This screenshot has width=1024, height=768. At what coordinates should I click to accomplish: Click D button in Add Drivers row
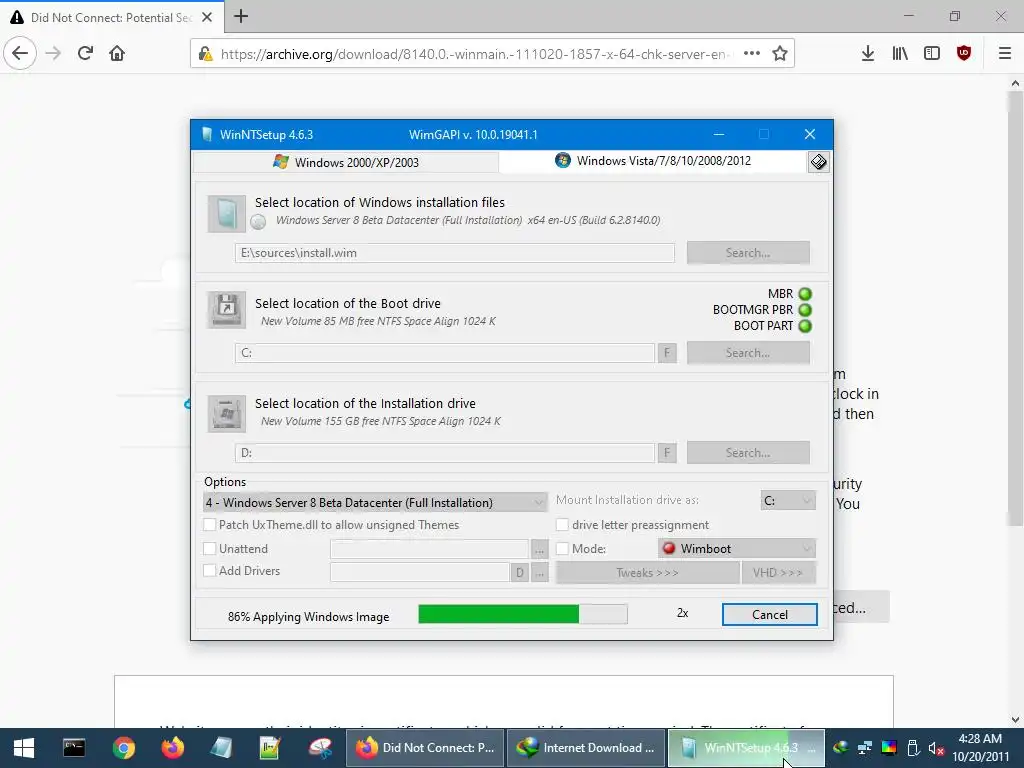tap(519, 573)
